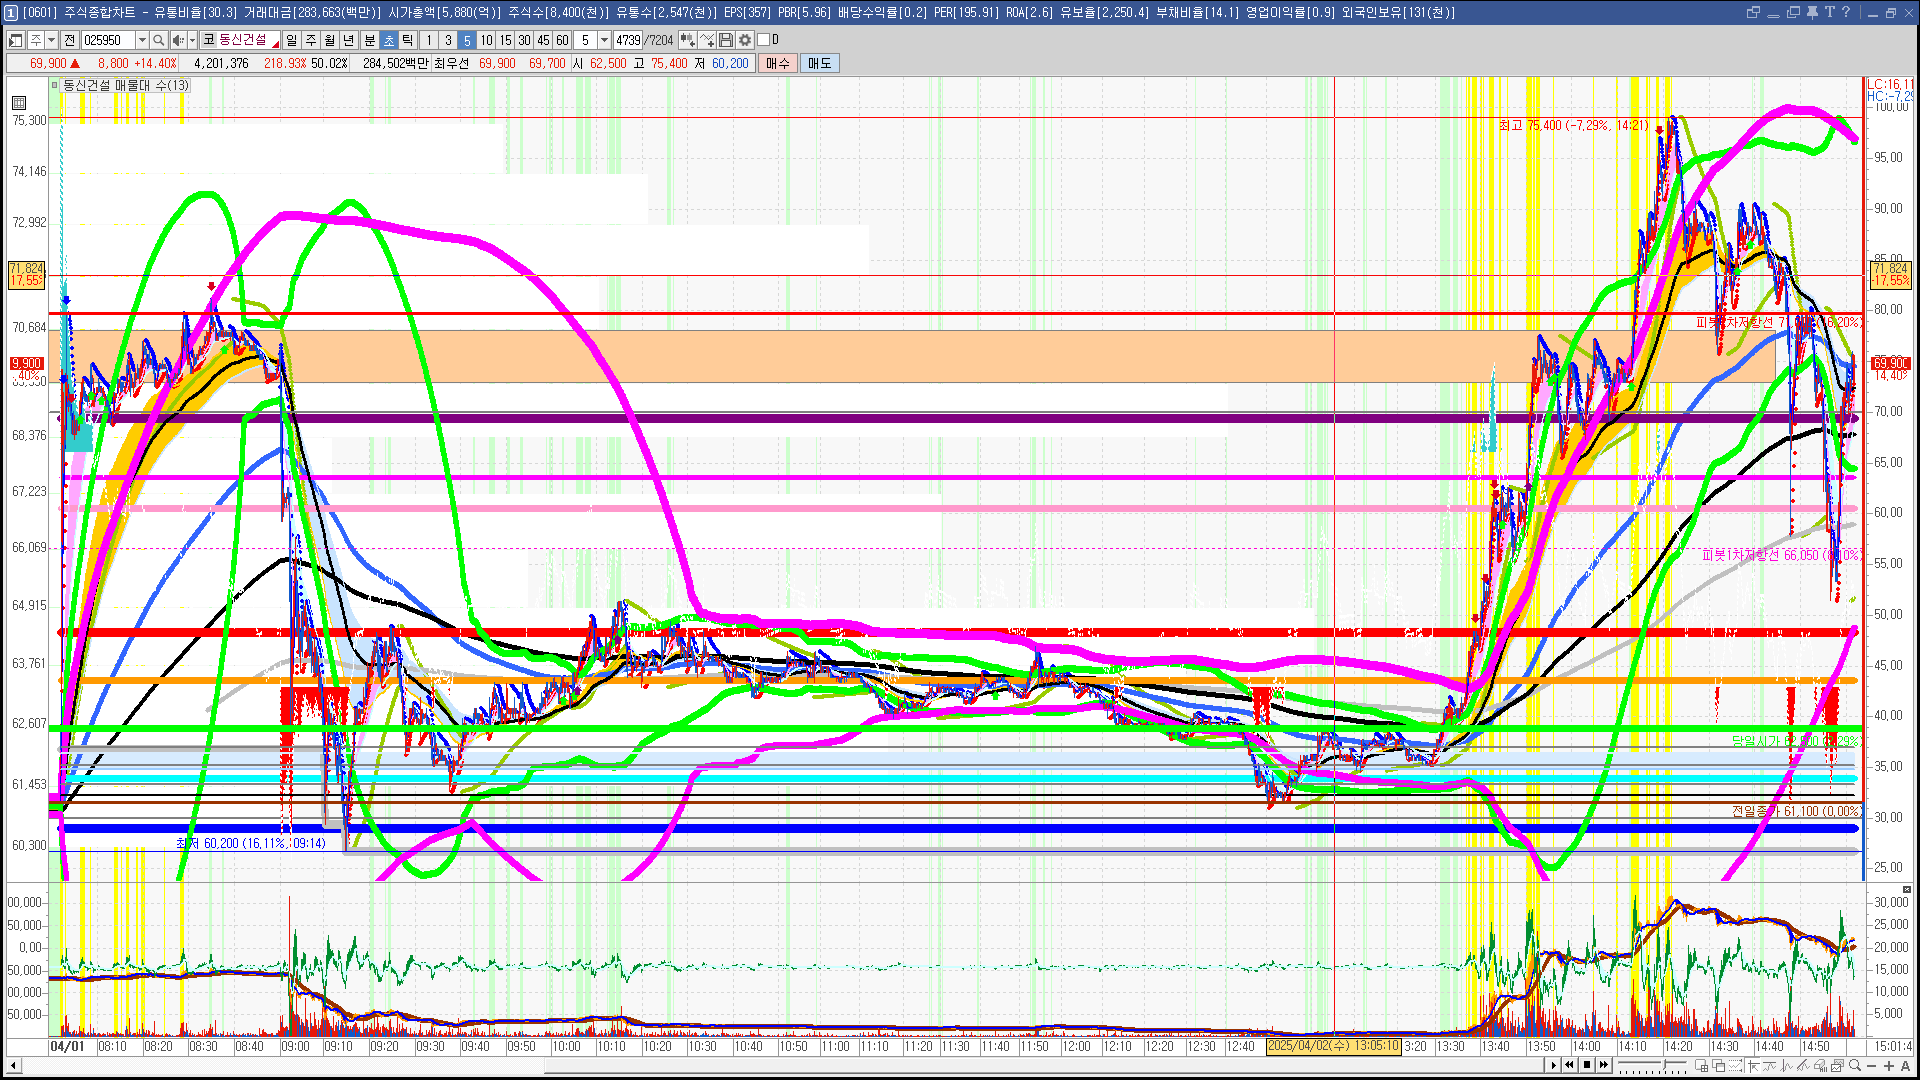
Task: Click the 매도 sell button
Action: pyautogui.click(x=819, y=63)
